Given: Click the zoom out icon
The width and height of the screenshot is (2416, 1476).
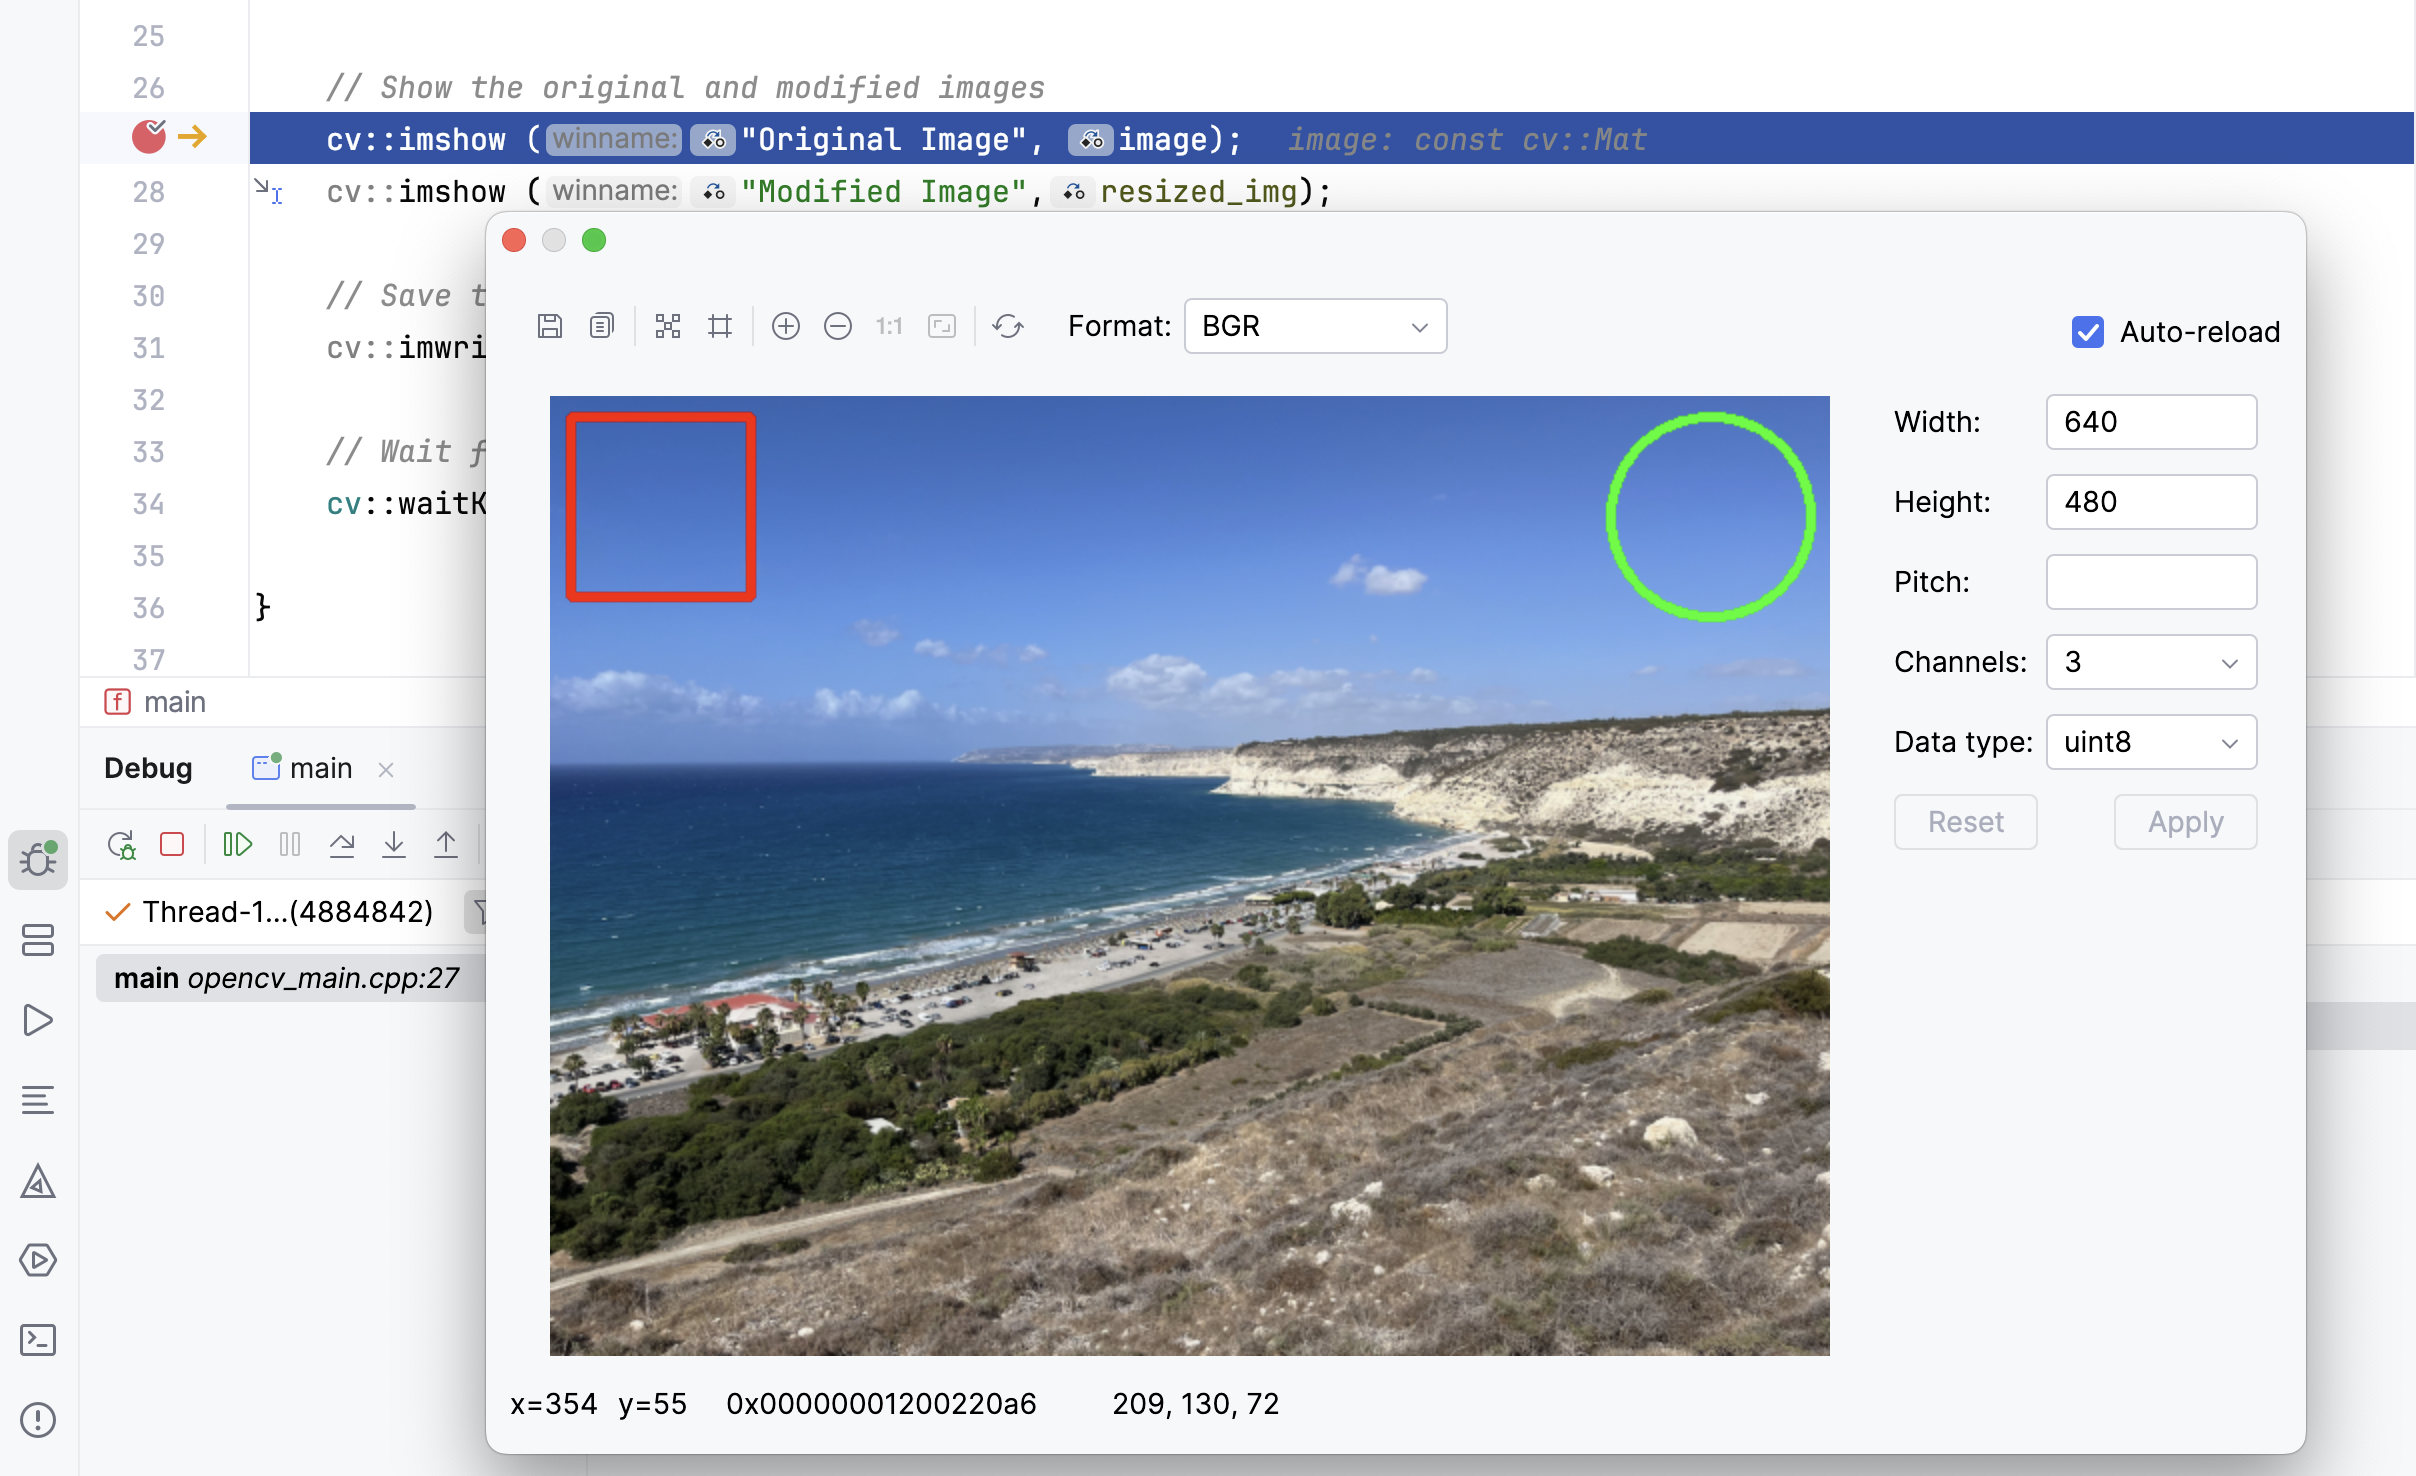Looking at the screenshot, I should tap(835, 326).
